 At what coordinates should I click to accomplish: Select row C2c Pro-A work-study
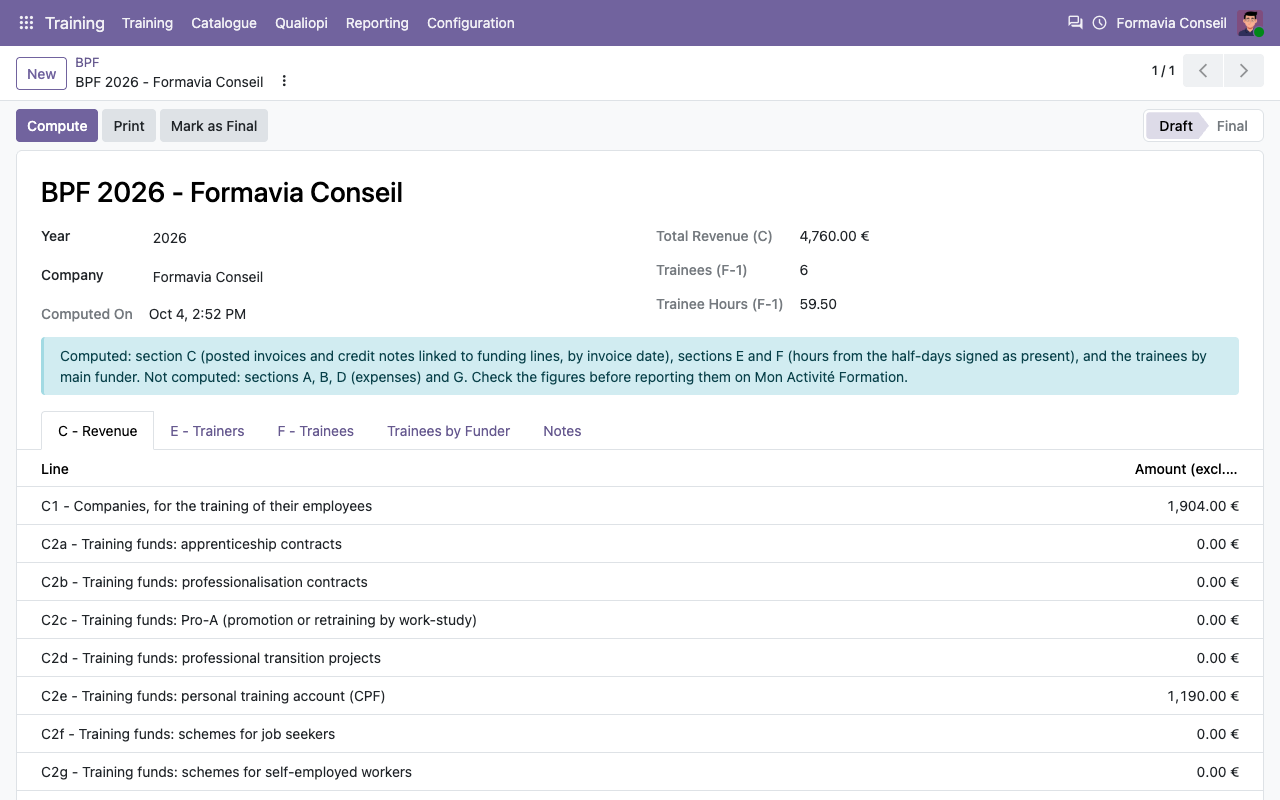pos(640,620)
